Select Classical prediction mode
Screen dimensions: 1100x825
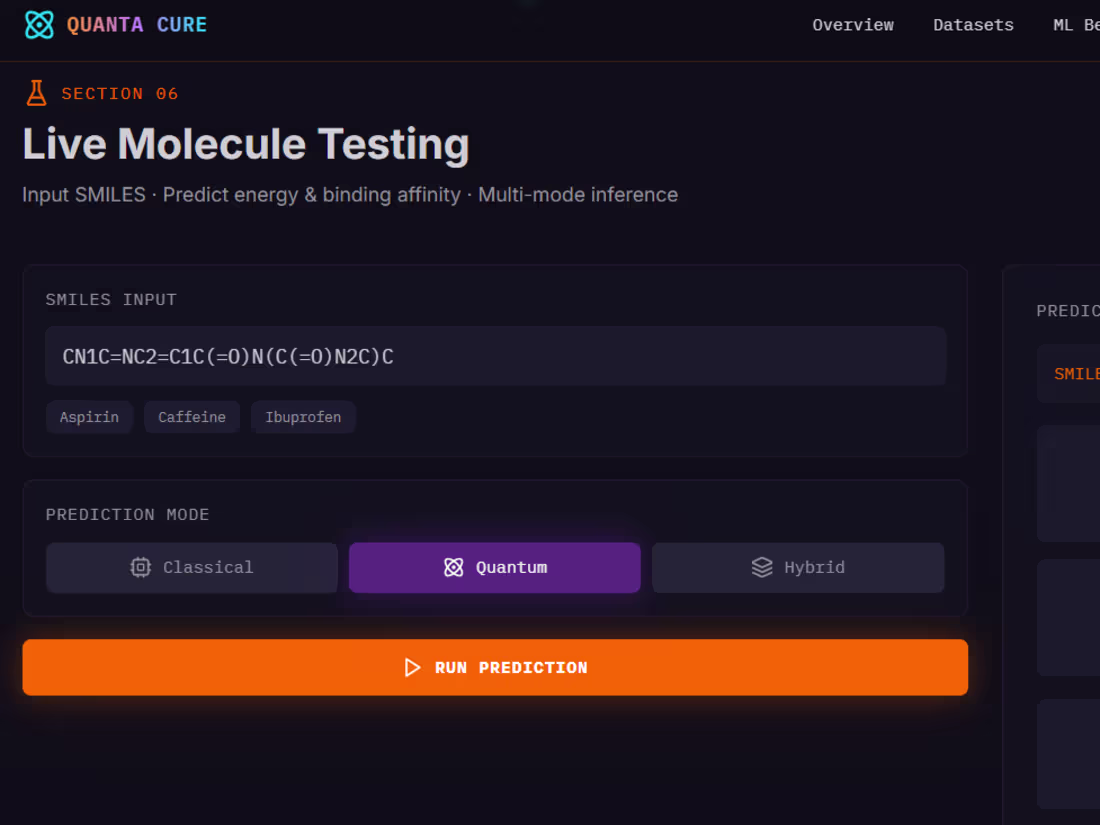click(x=192, y=567)
